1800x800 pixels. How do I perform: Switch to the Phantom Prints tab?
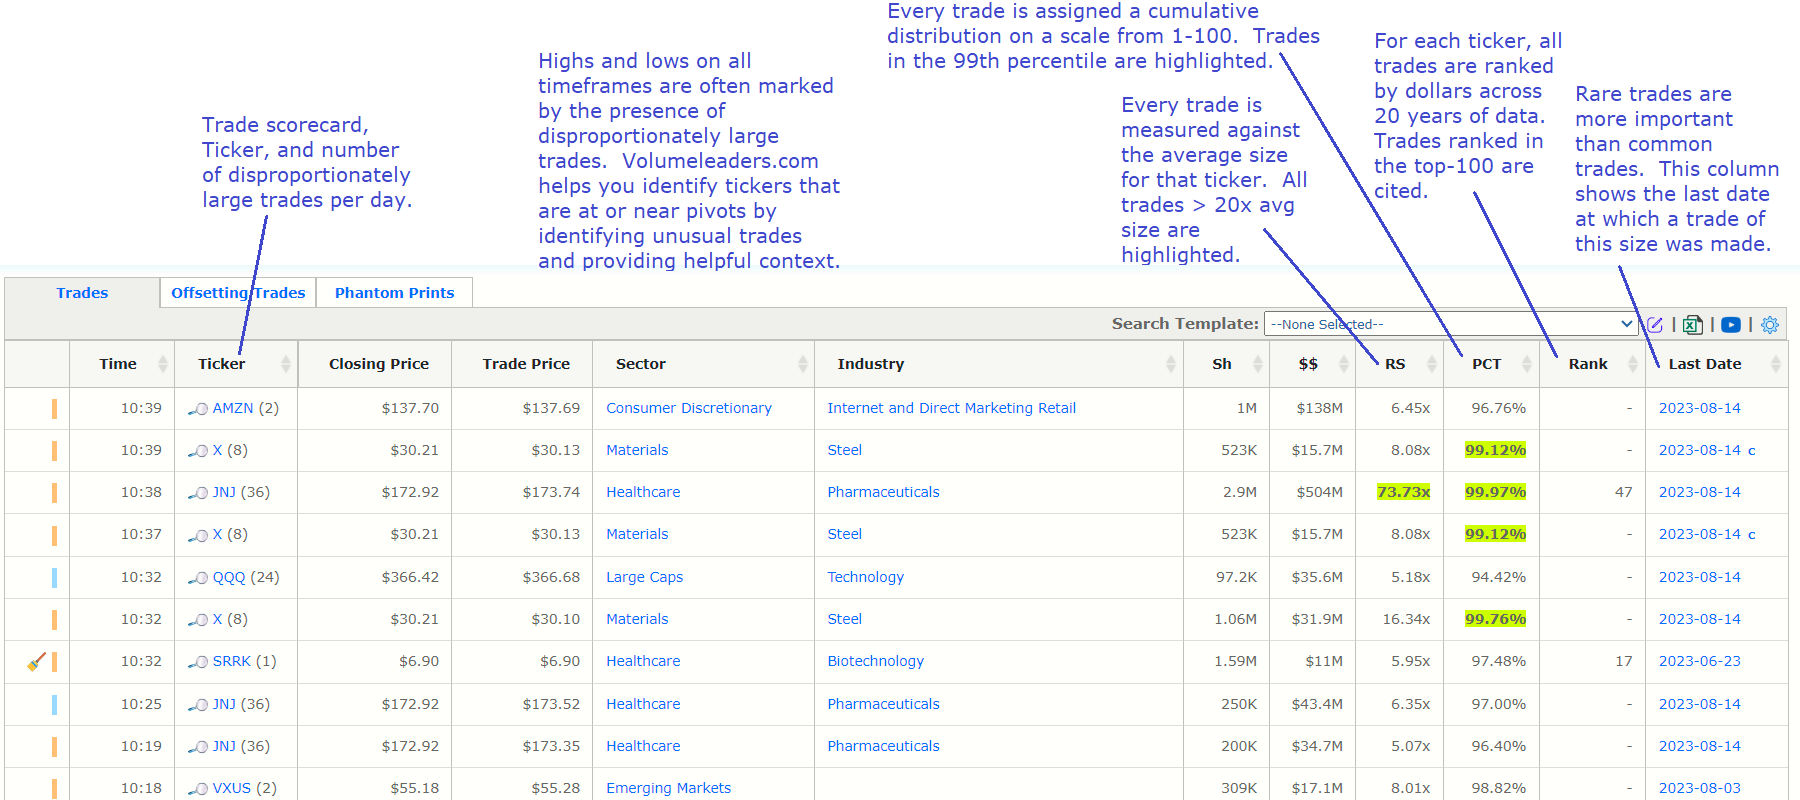click(x=394, y=293)
